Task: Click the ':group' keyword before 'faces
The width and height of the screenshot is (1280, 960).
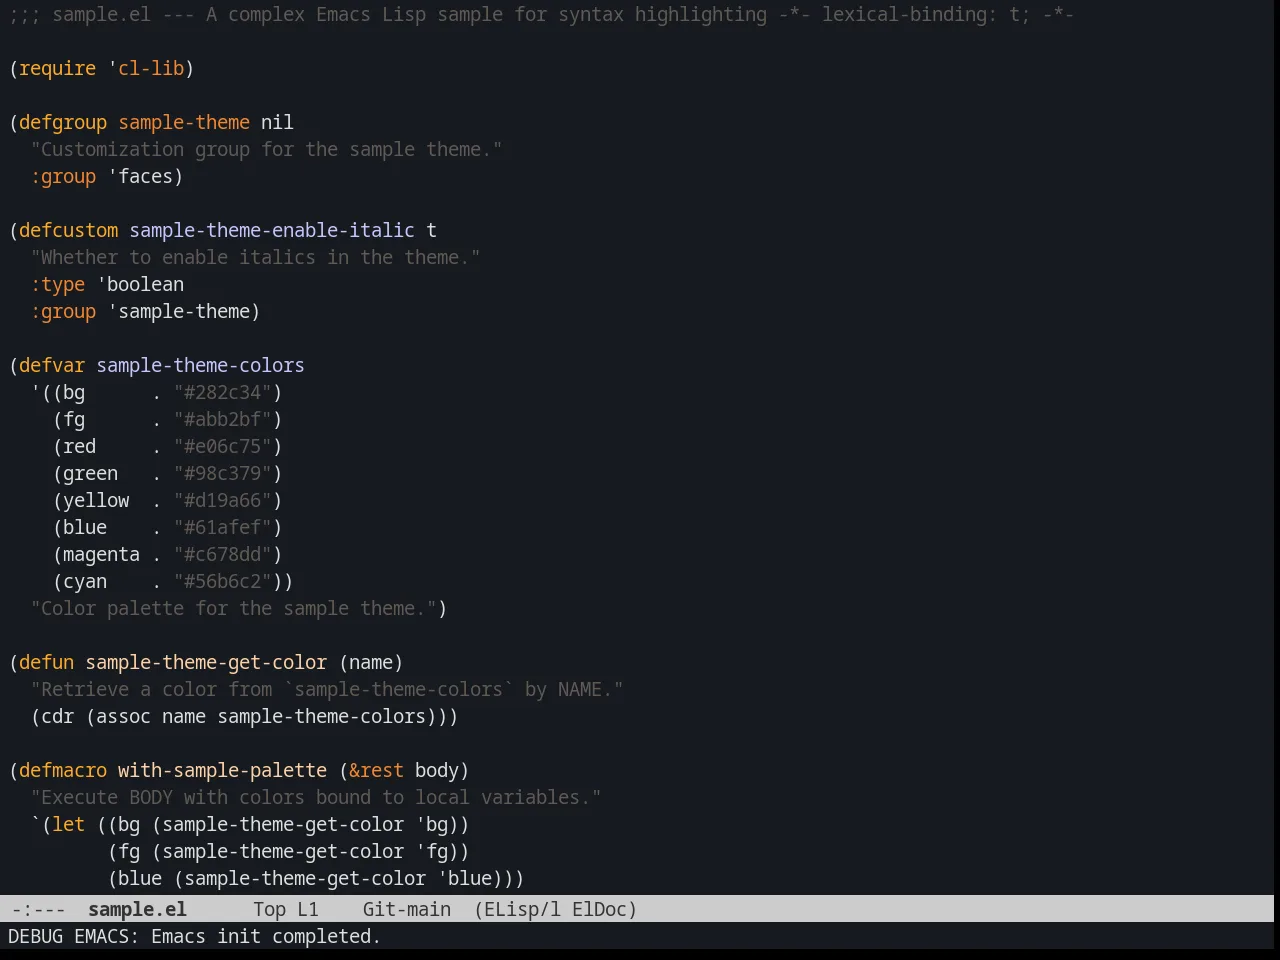Action: pos(63,176)
